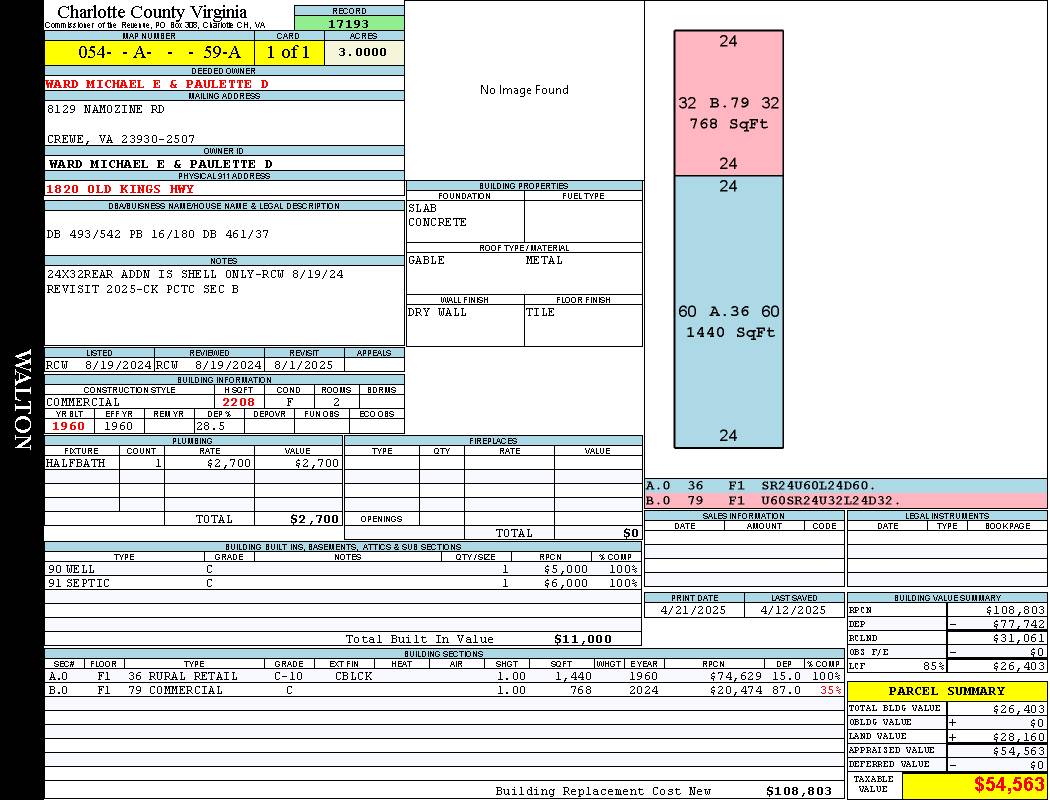Select building section B.0 Commercial row
Image resolution: width=1050 pixels, height=800 pixels.
[x=444, y=690]
